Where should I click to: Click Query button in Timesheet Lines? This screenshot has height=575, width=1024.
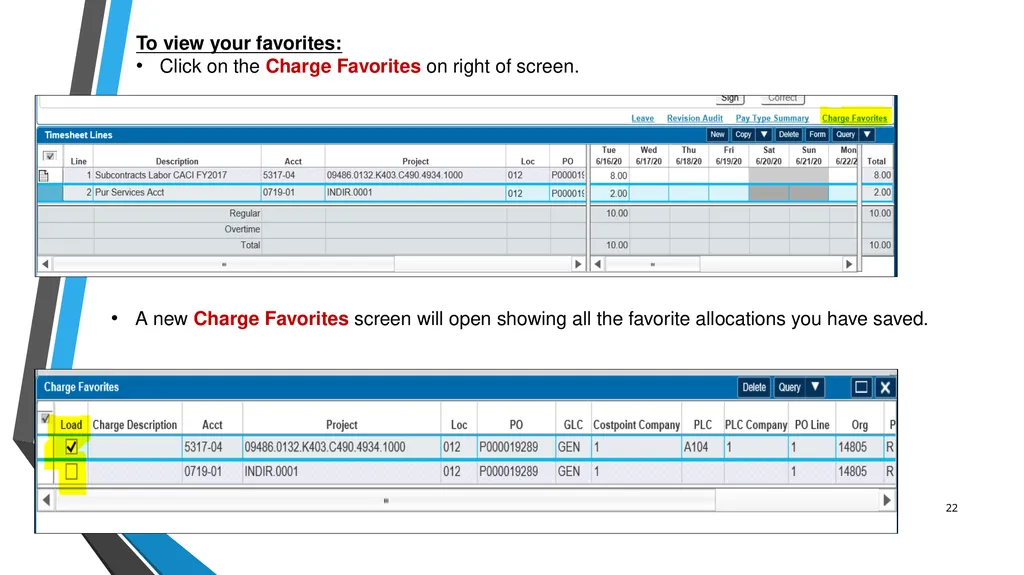845,135
